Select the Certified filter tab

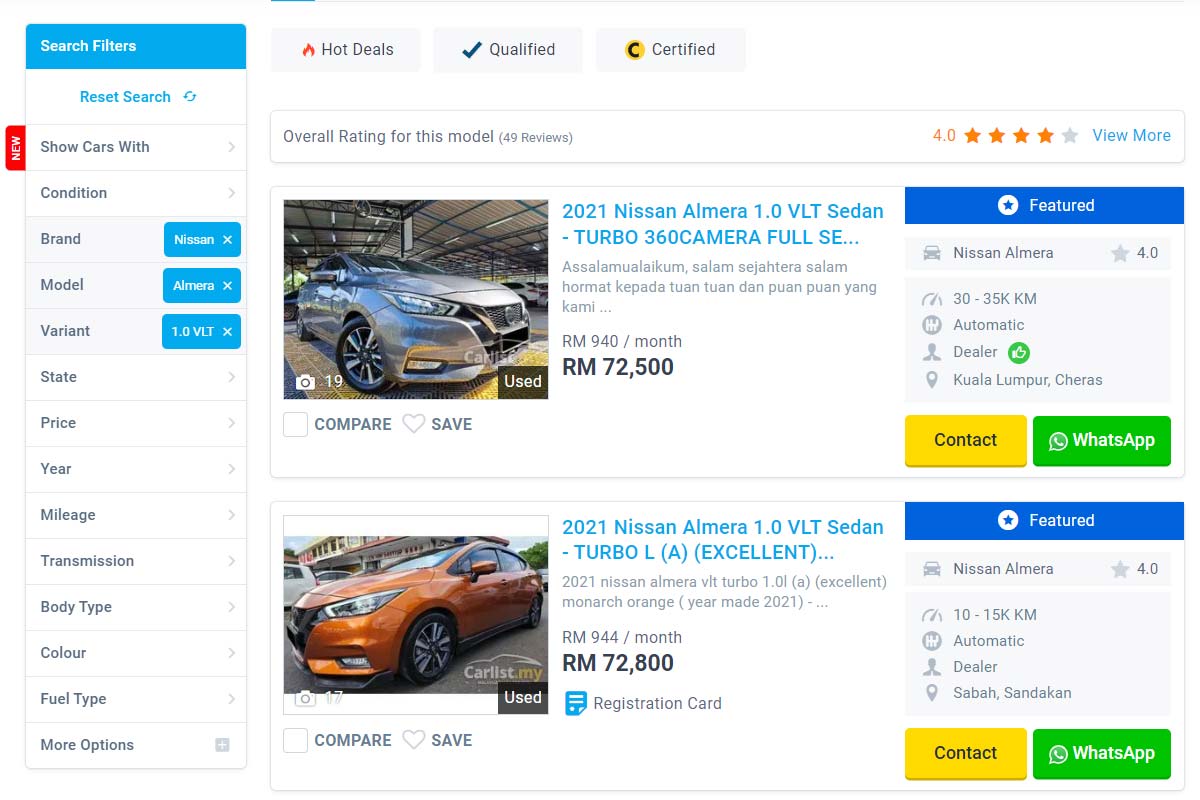click(x=670, y=50)
